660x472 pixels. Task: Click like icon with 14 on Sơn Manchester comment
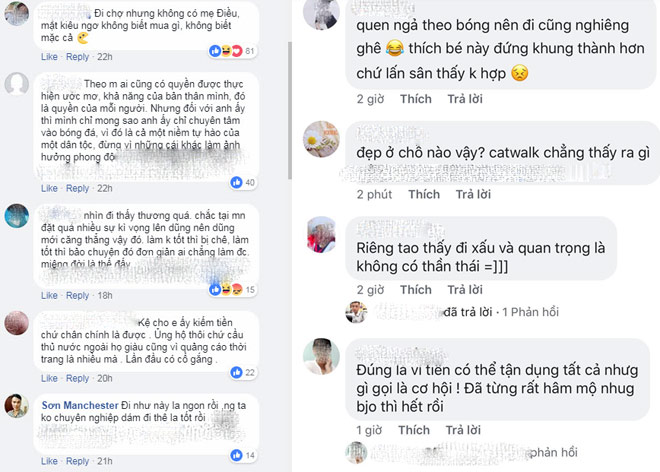[237, 455]
